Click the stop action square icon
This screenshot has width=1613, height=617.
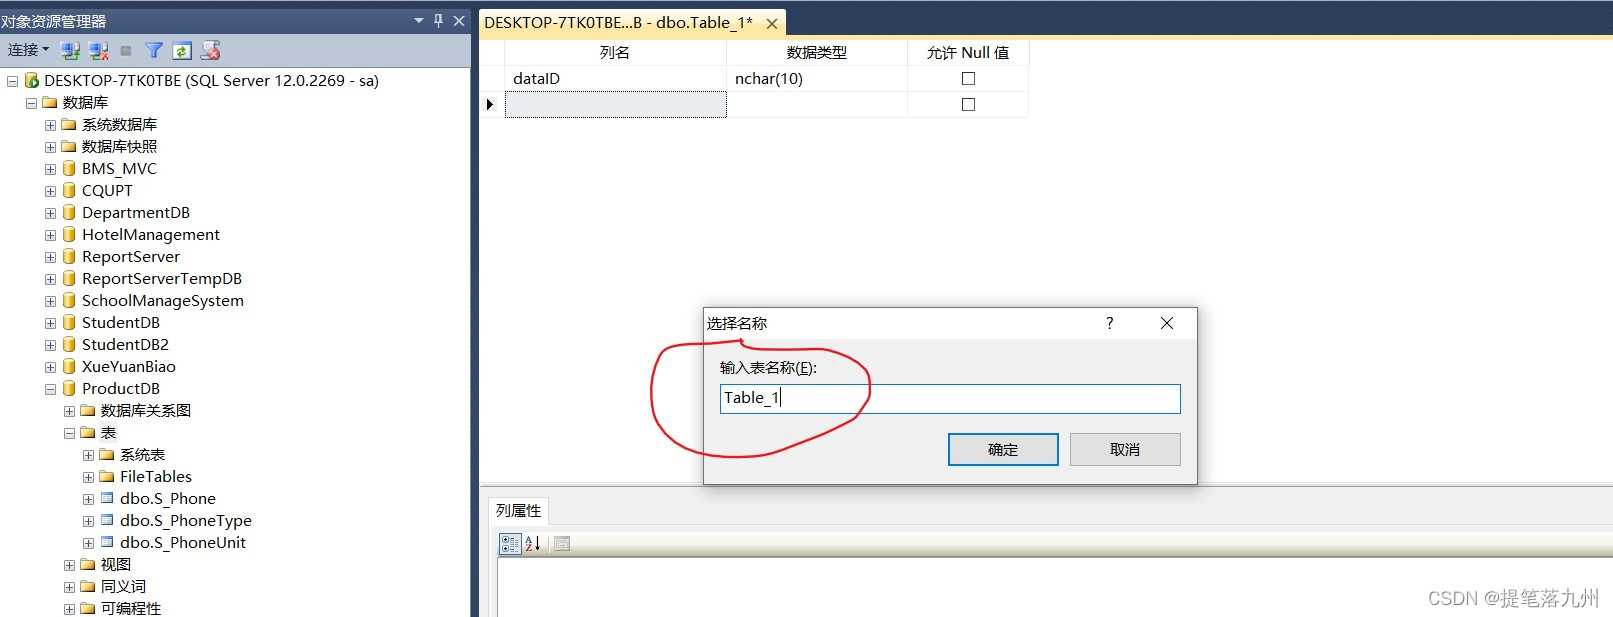click(126, 50)
